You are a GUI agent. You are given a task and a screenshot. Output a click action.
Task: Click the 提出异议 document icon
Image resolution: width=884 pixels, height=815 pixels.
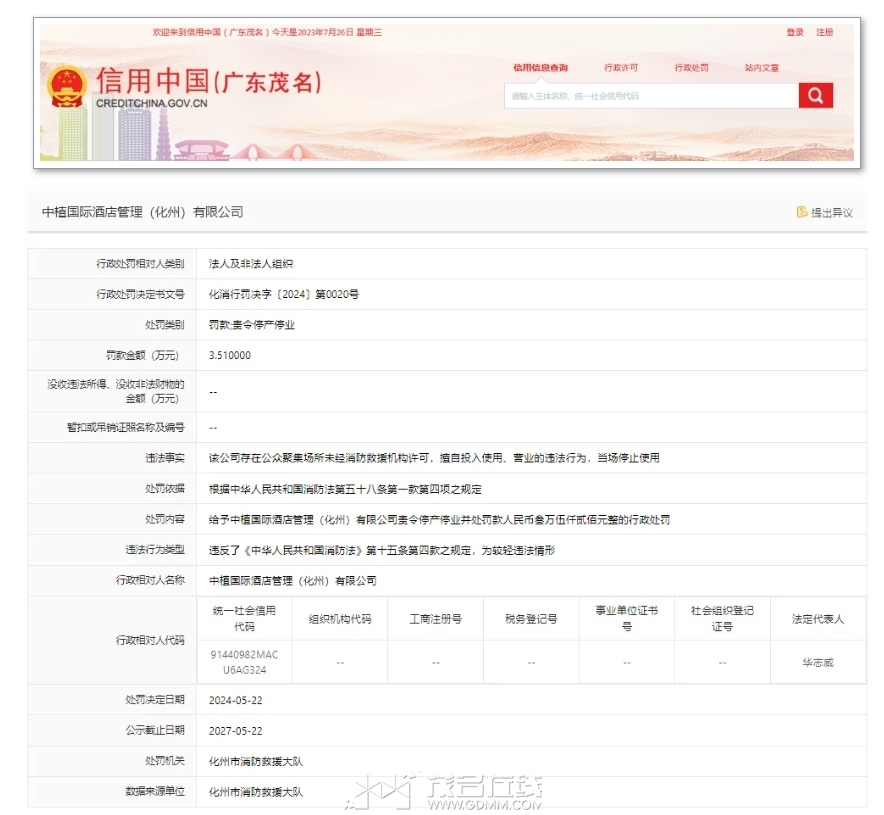(x=802, y=212)
